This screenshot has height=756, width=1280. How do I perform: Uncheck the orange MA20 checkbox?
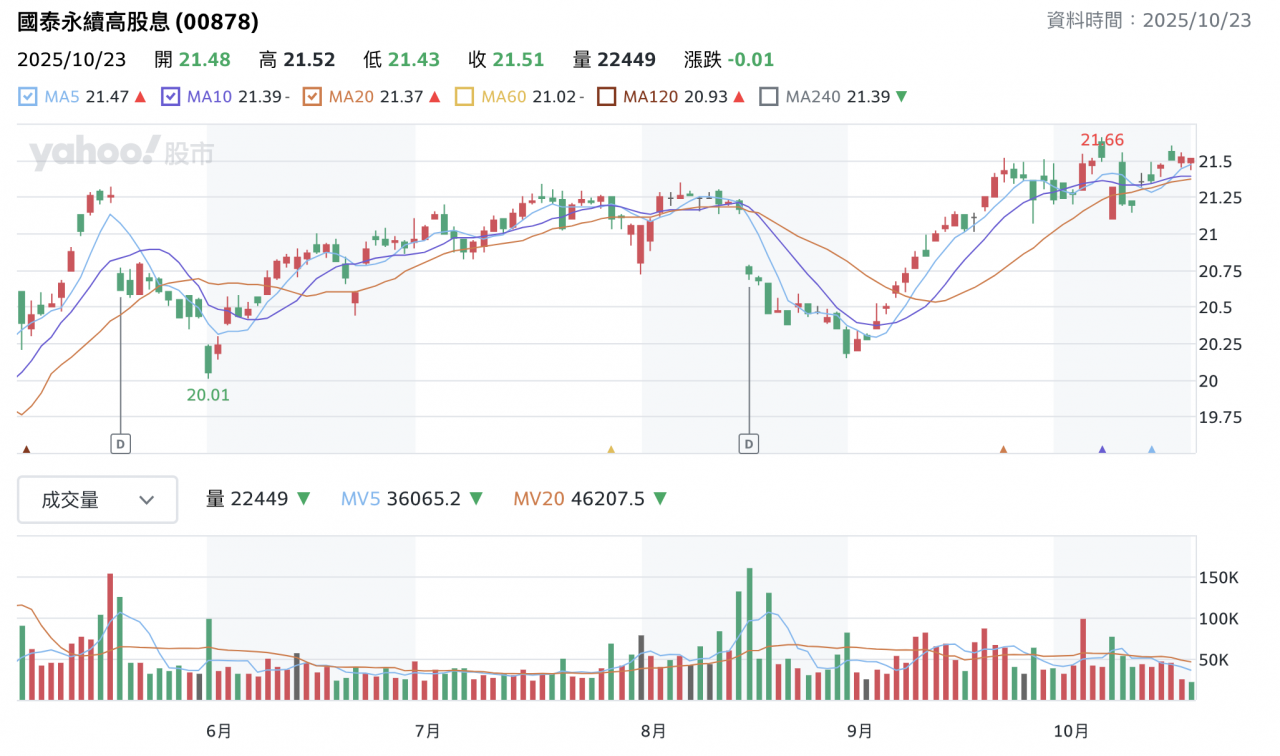(x=312, y=97)
